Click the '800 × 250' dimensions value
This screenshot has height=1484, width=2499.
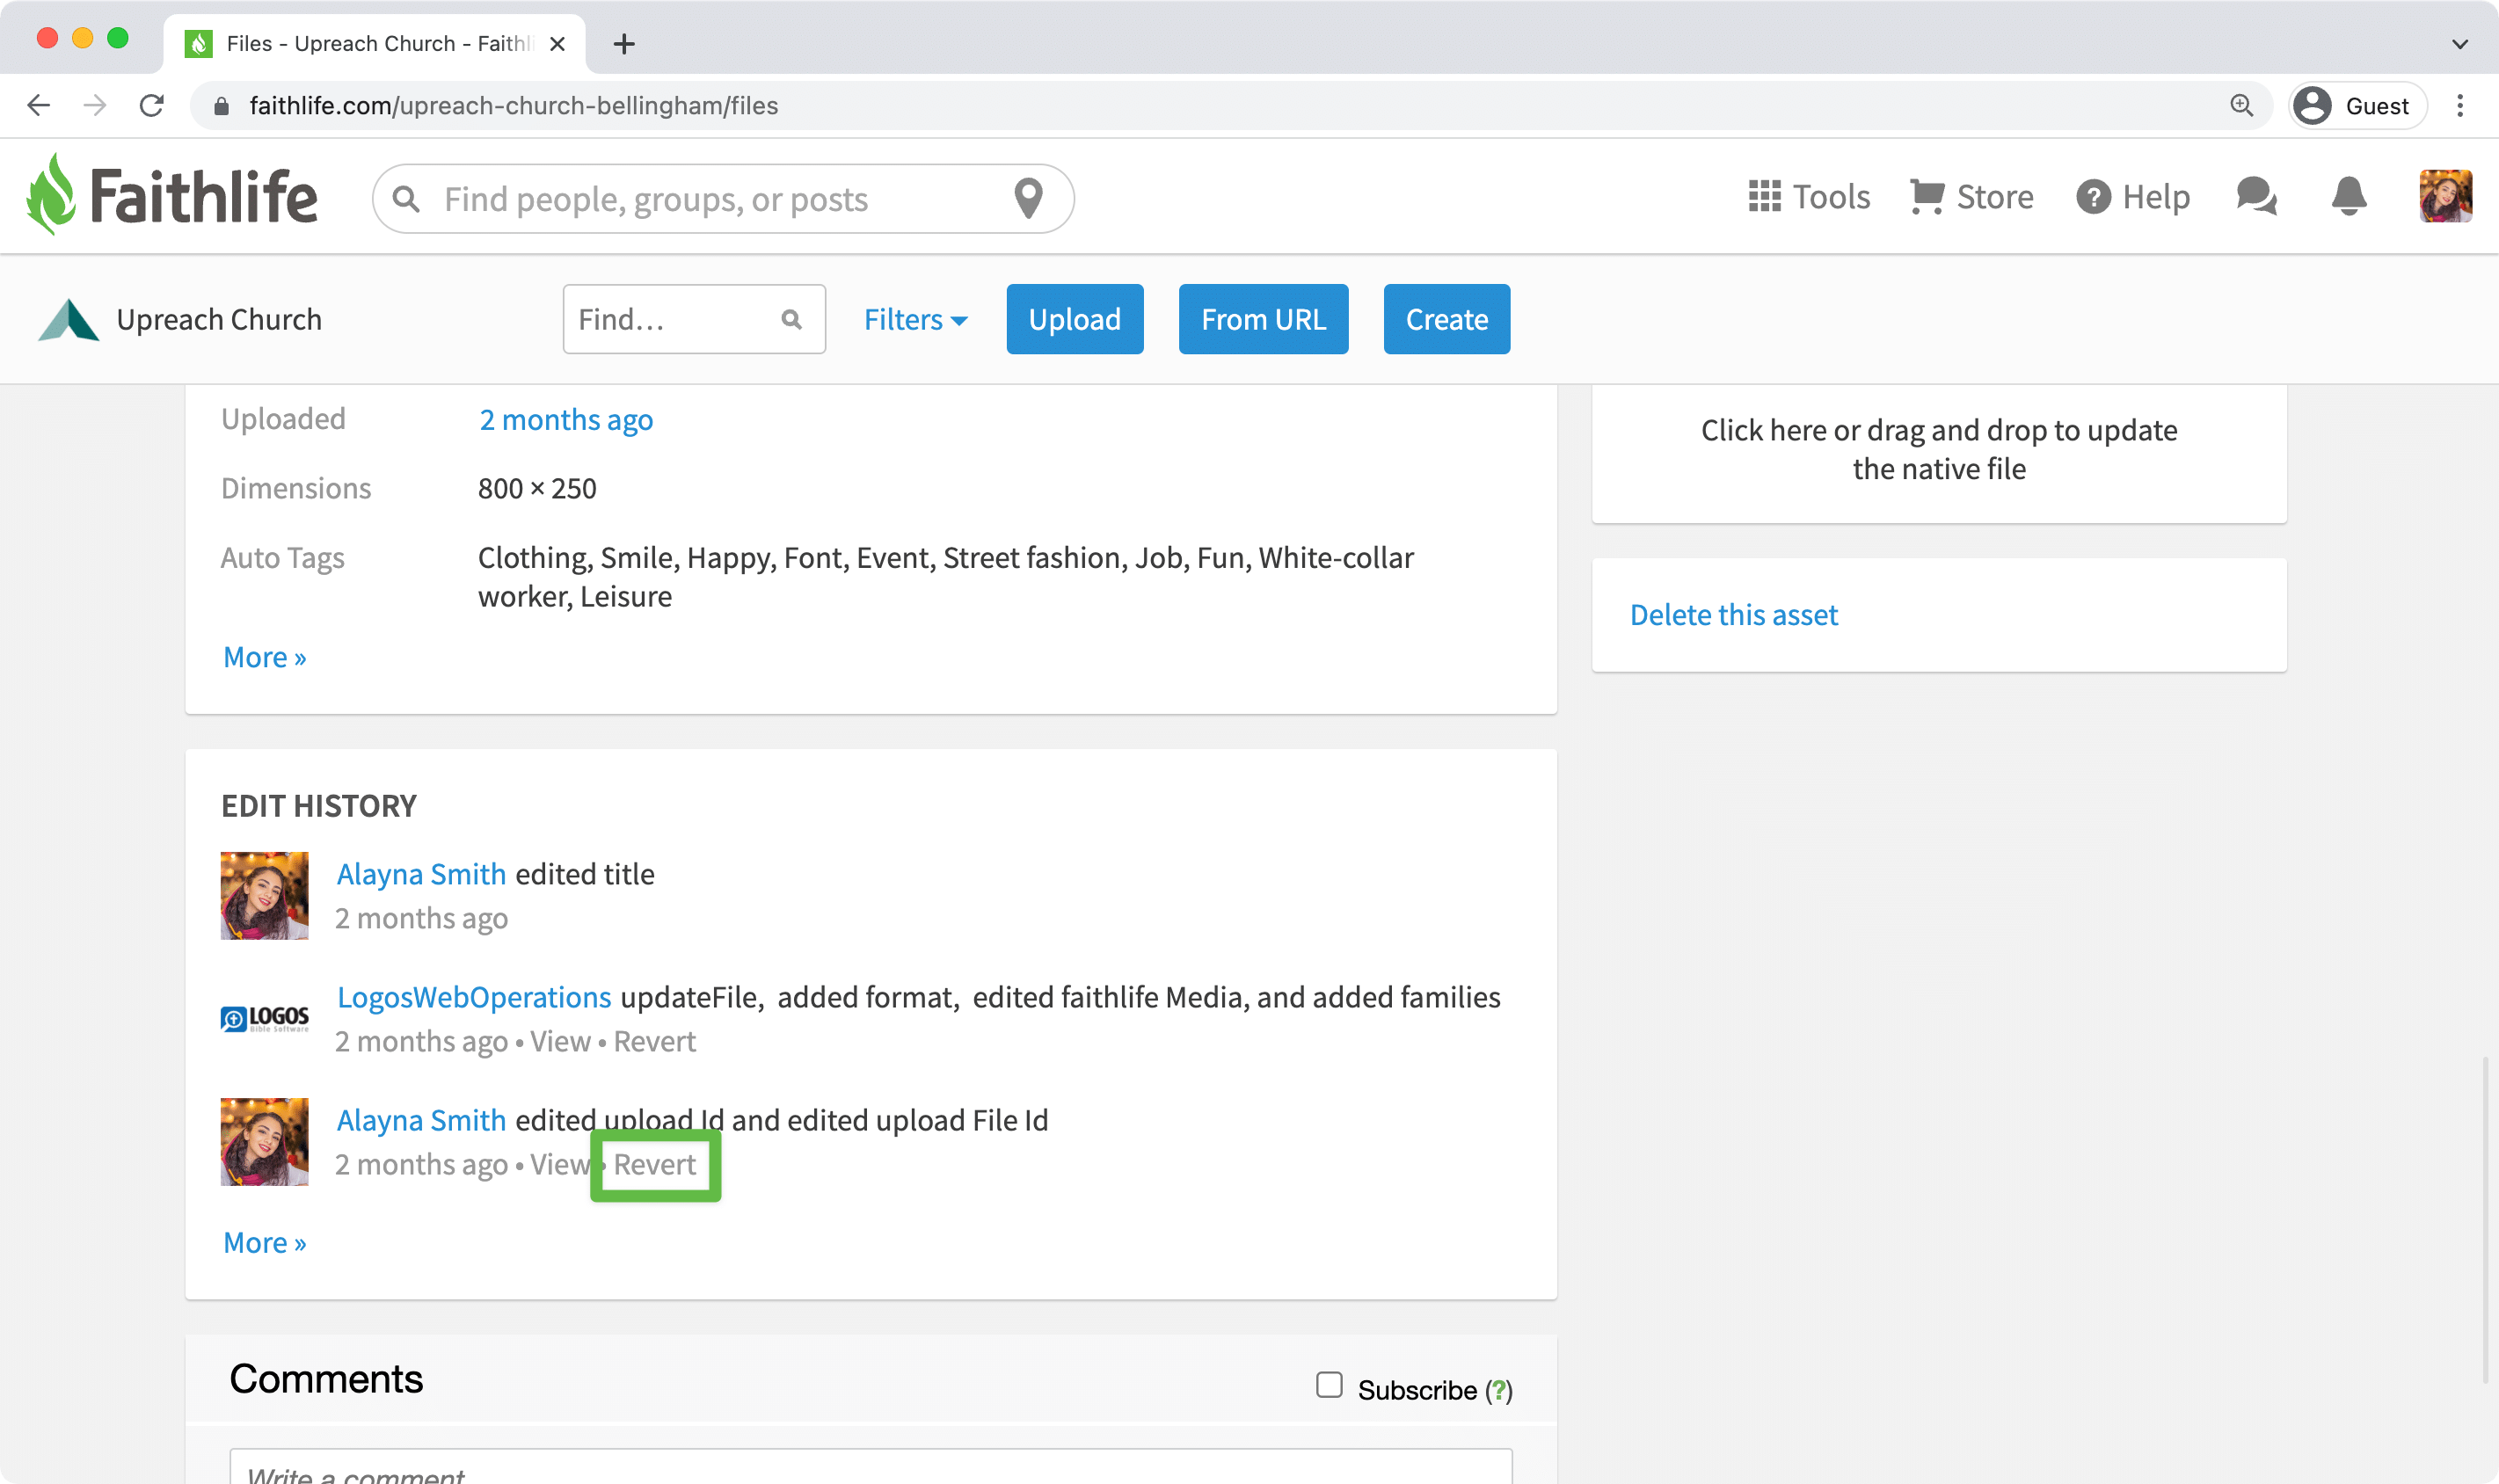point(537,488)
